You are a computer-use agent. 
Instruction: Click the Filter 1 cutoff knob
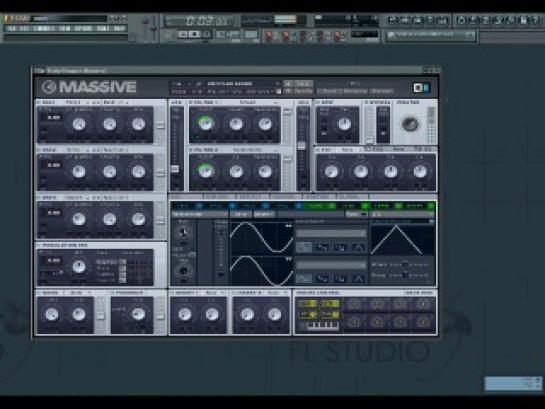coord(205,123)
